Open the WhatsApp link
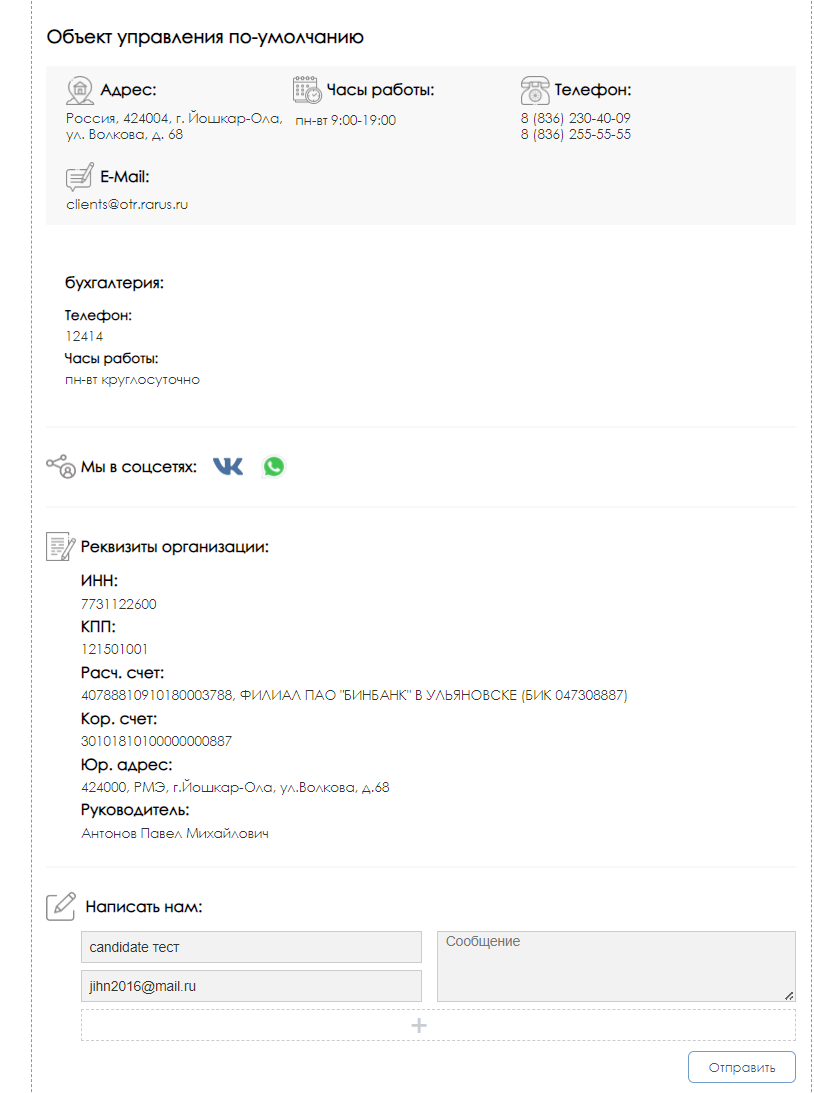This screenshot has width=814, height=1093. coord(274,466)
